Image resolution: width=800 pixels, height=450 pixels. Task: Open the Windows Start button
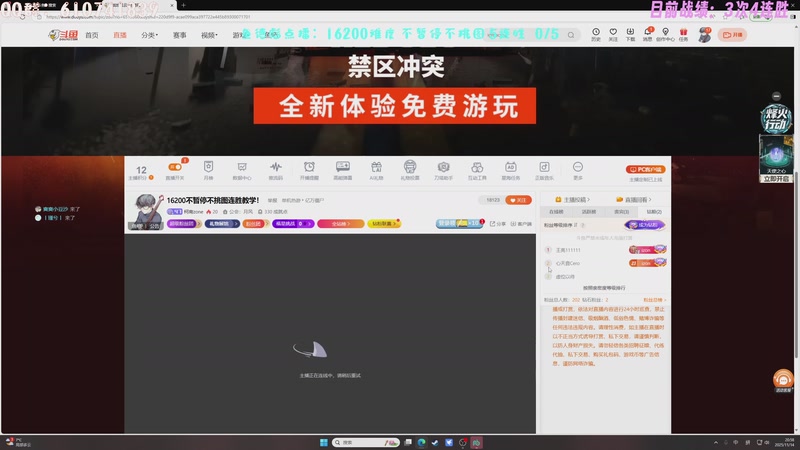point(323,442)
